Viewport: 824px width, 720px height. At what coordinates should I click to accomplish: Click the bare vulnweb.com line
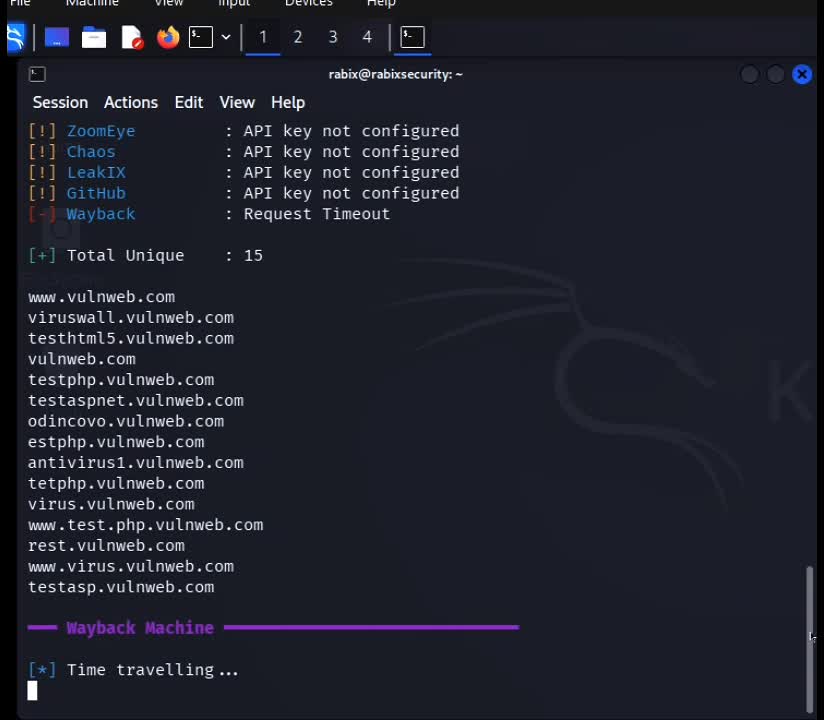tap(82, 359)
